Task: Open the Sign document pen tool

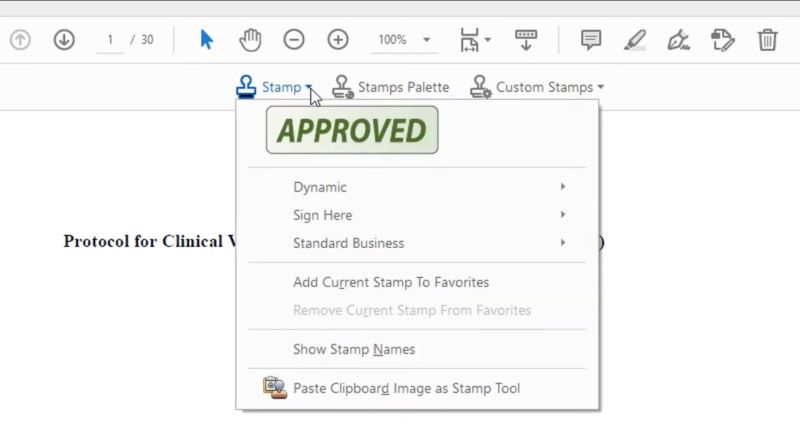Action: pyautogui.click(x=678, y=40)
